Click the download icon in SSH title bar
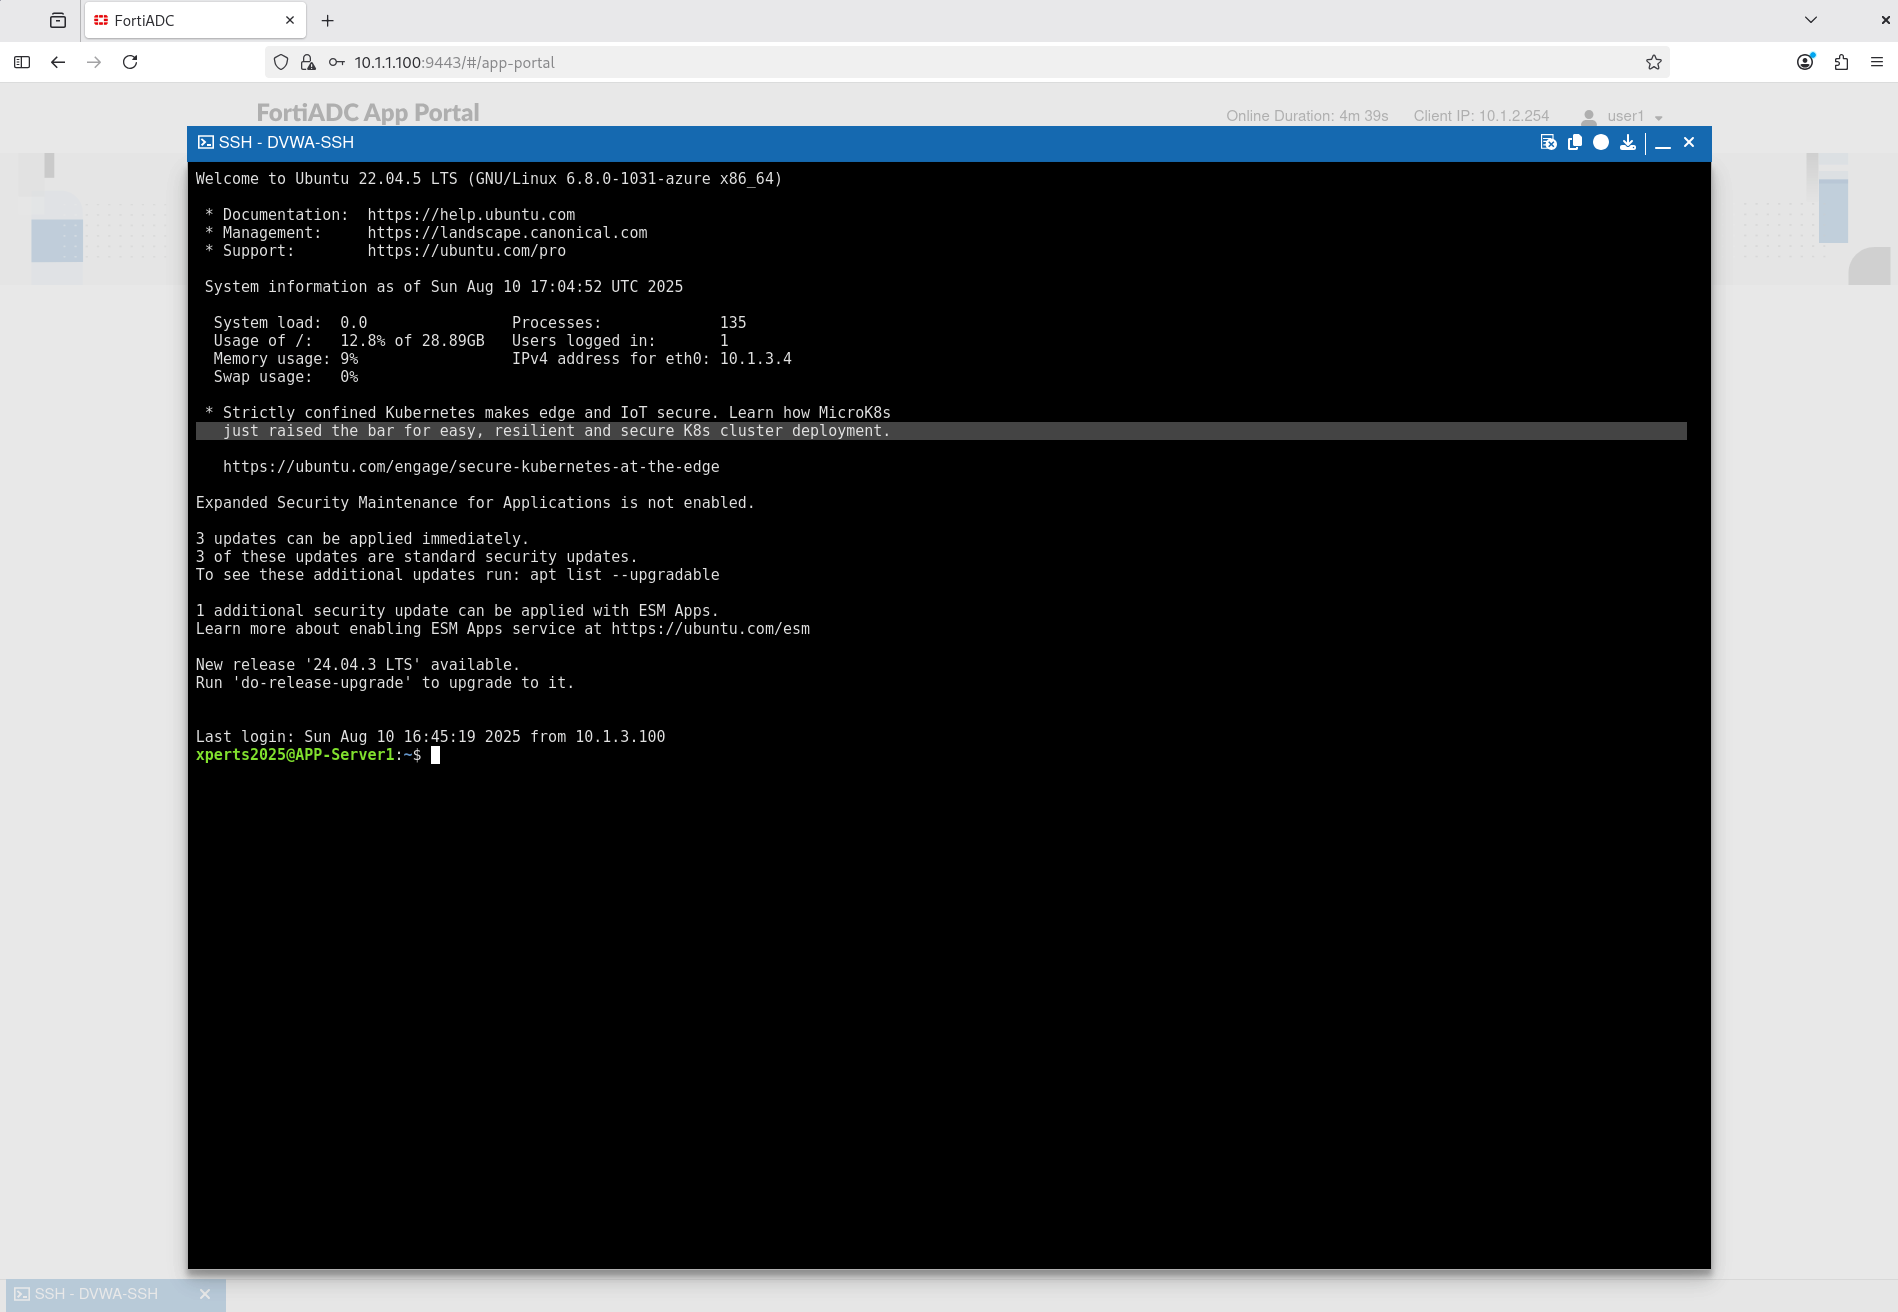Screen dimensions: 1898x1312 click(x=1628, y=143)
